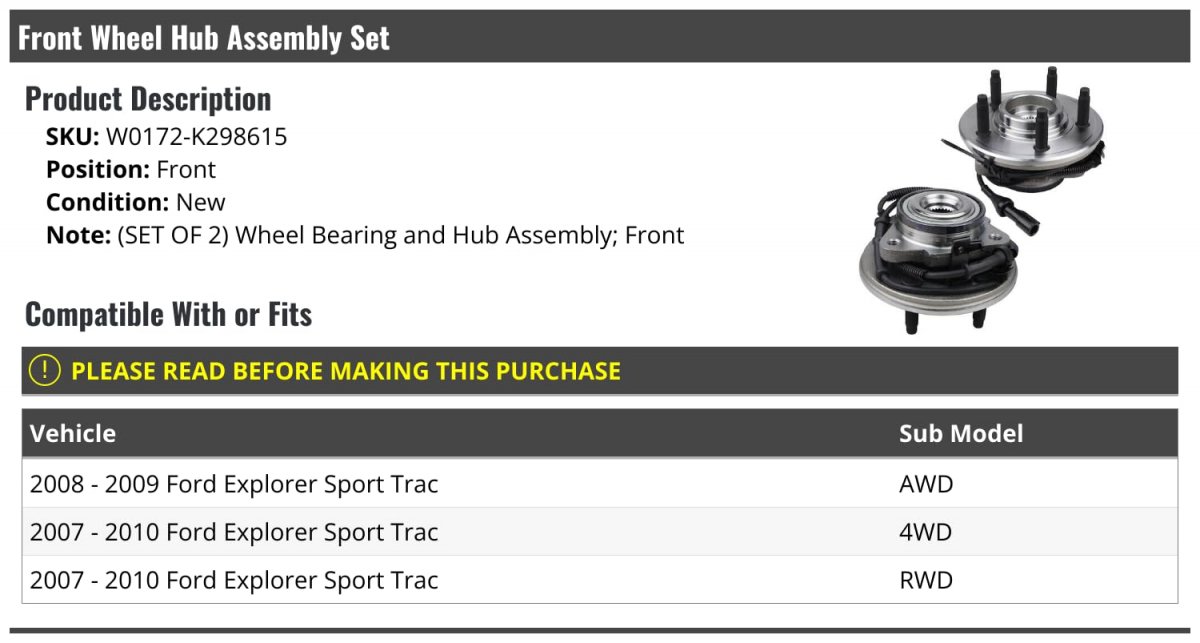This screenshot has width=1200, height=643.
Task: Click the vehicle name in the RWD row
Action: 234,580
